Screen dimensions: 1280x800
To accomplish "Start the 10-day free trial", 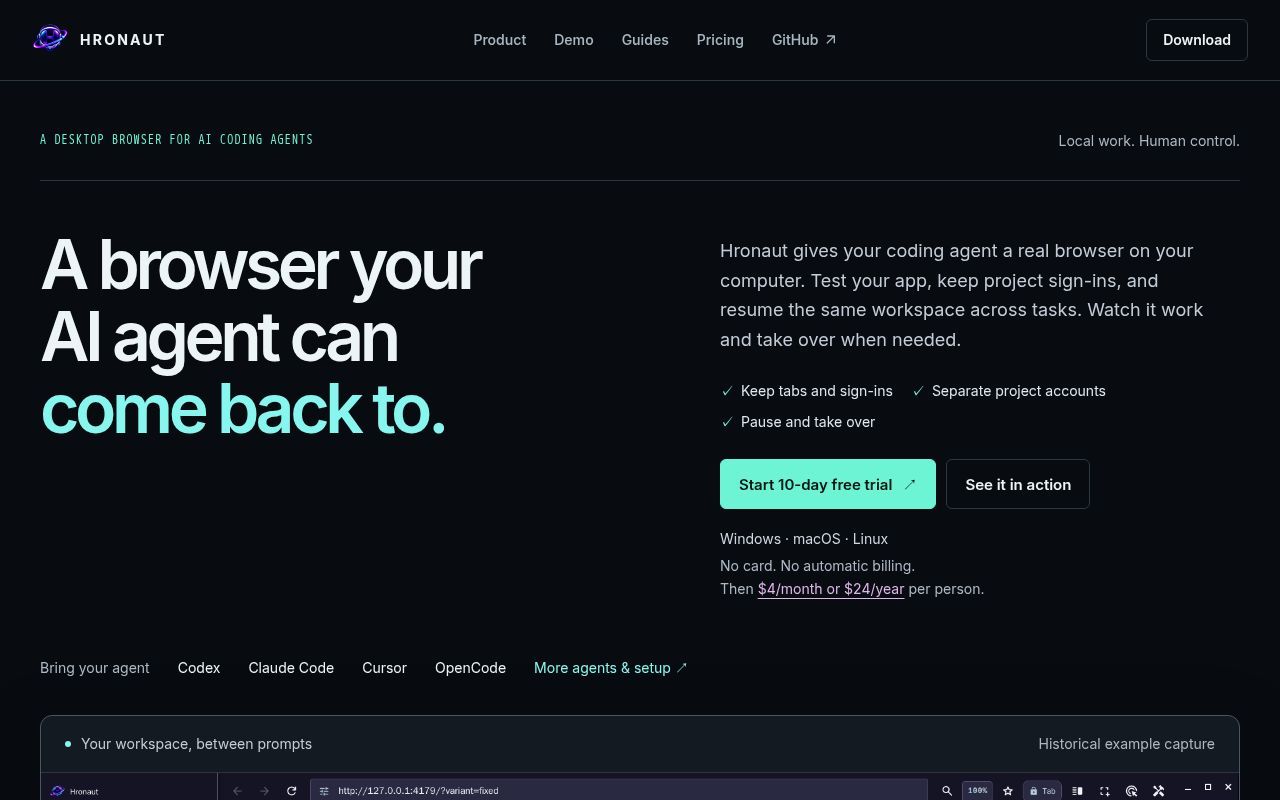I will (828, 484).
